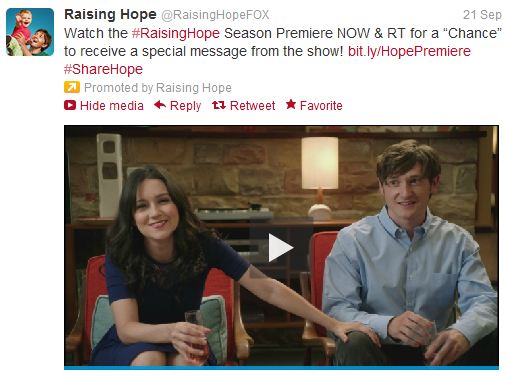The image size is (507, 376).
Task: Click the orange promoted arrow icon
Action: 72,87
